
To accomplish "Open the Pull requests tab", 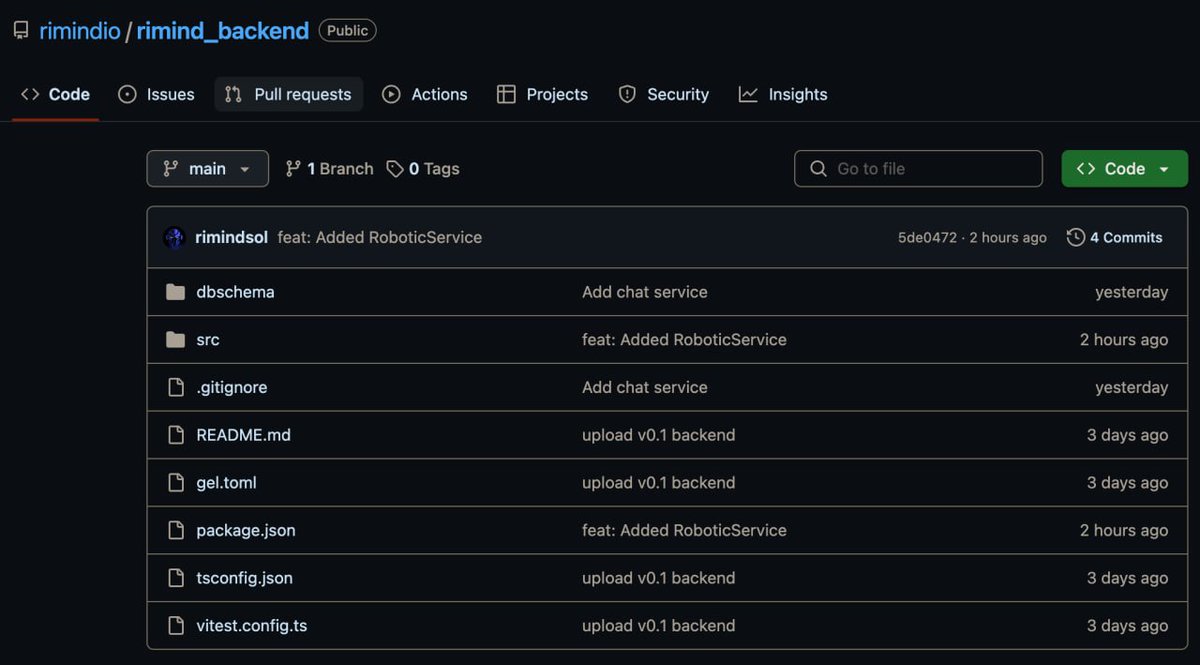I will click(x=288, y=94).
